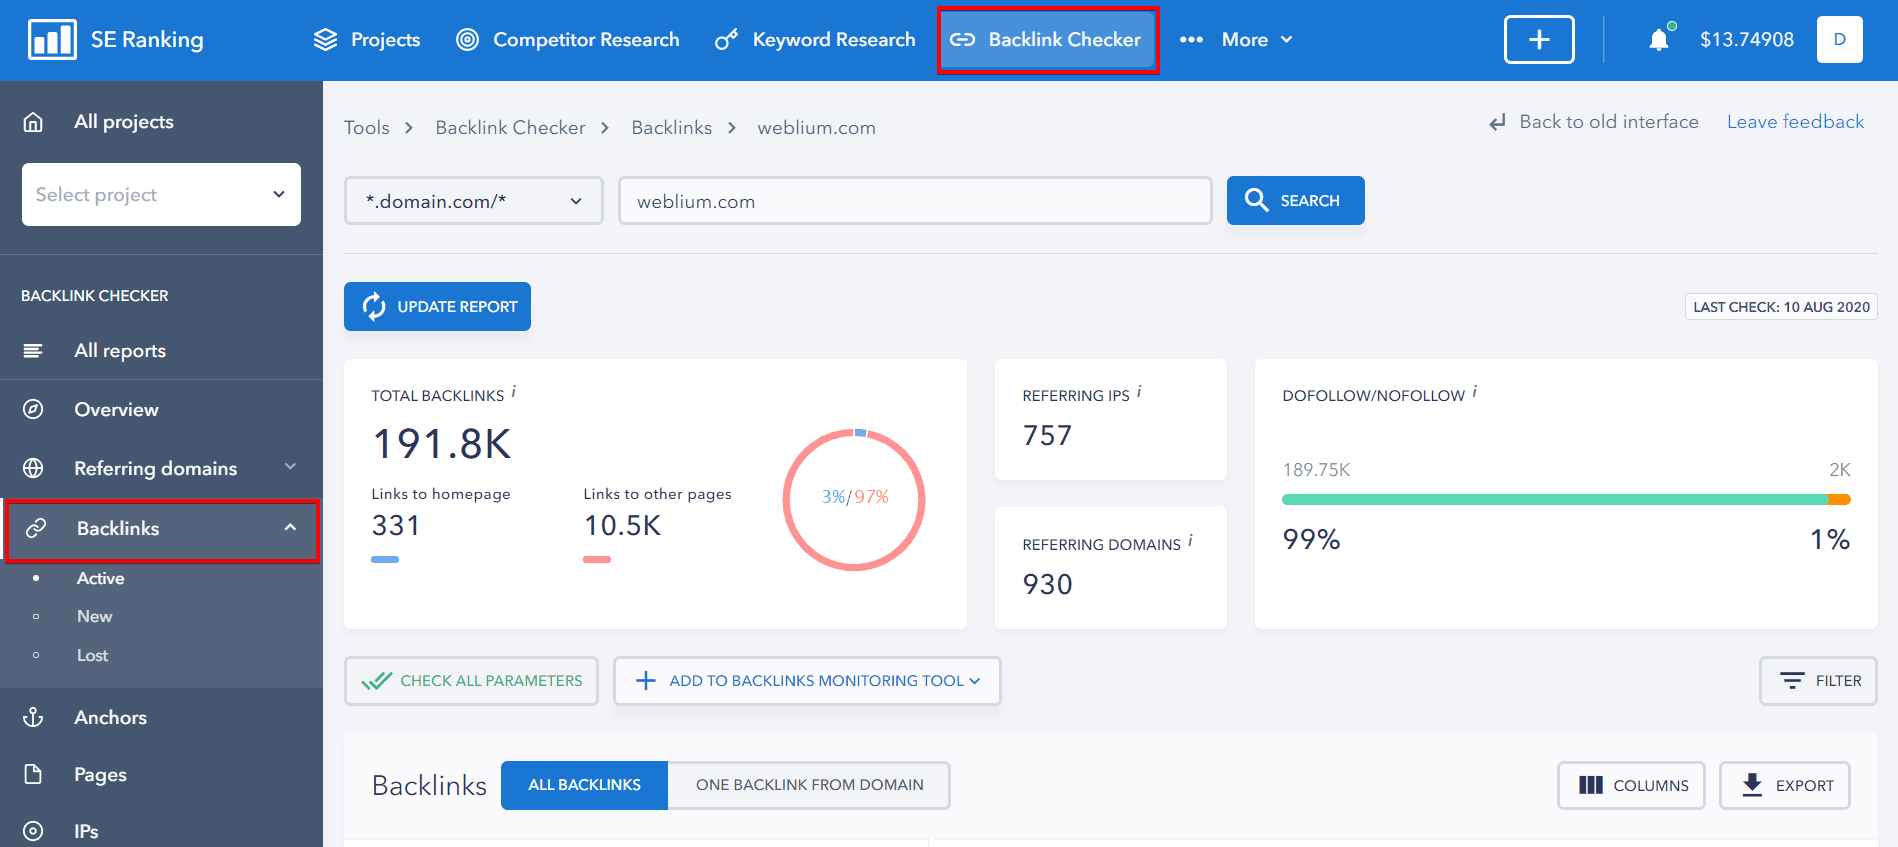Open the notifications bell
The image size is (1898, 847).
(1659, 40)
